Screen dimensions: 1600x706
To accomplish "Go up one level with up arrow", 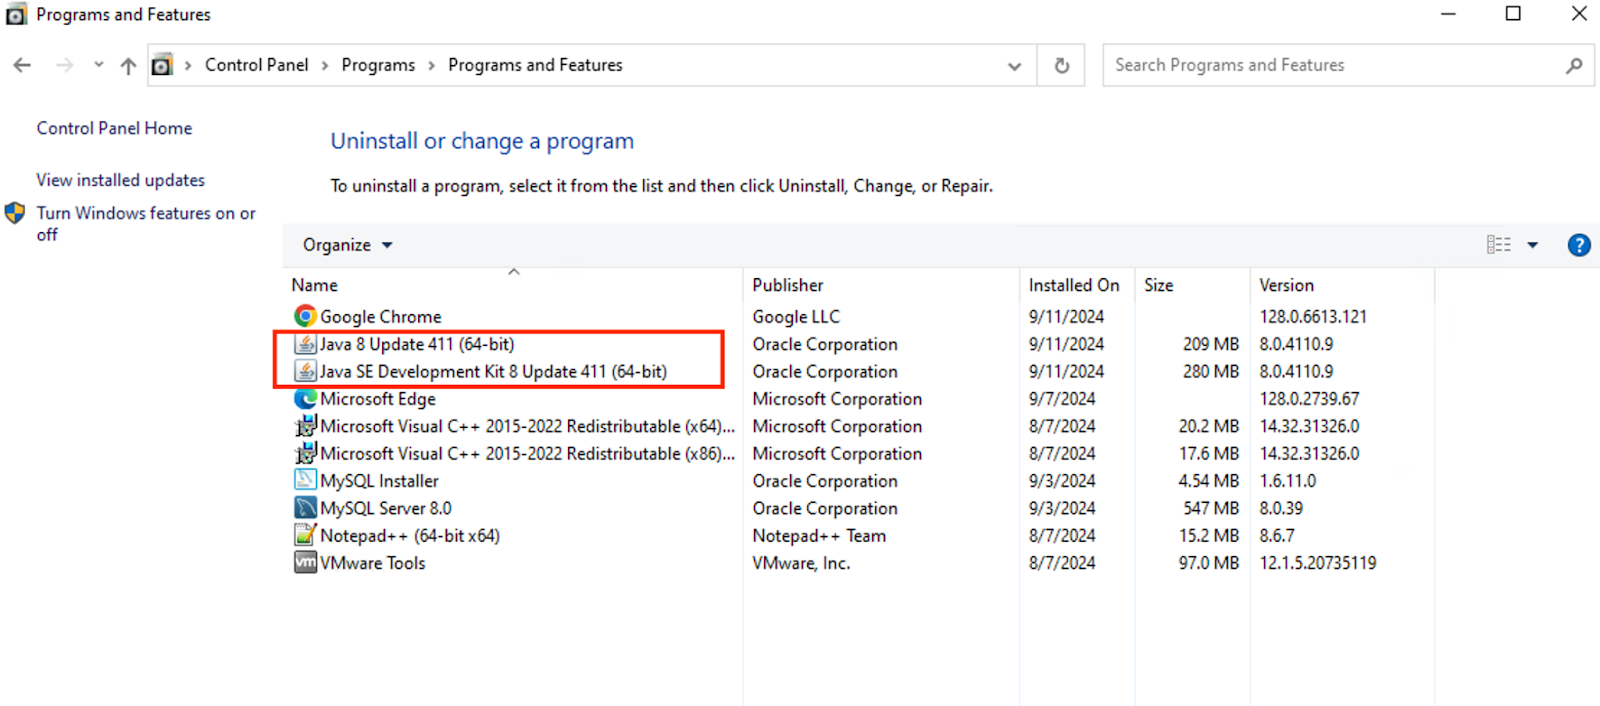I will click(128, 66).
